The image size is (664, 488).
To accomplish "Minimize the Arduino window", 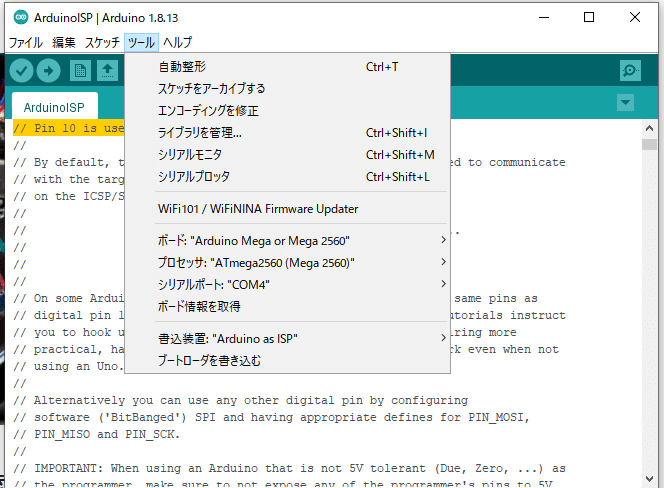I will pos(544,17).
